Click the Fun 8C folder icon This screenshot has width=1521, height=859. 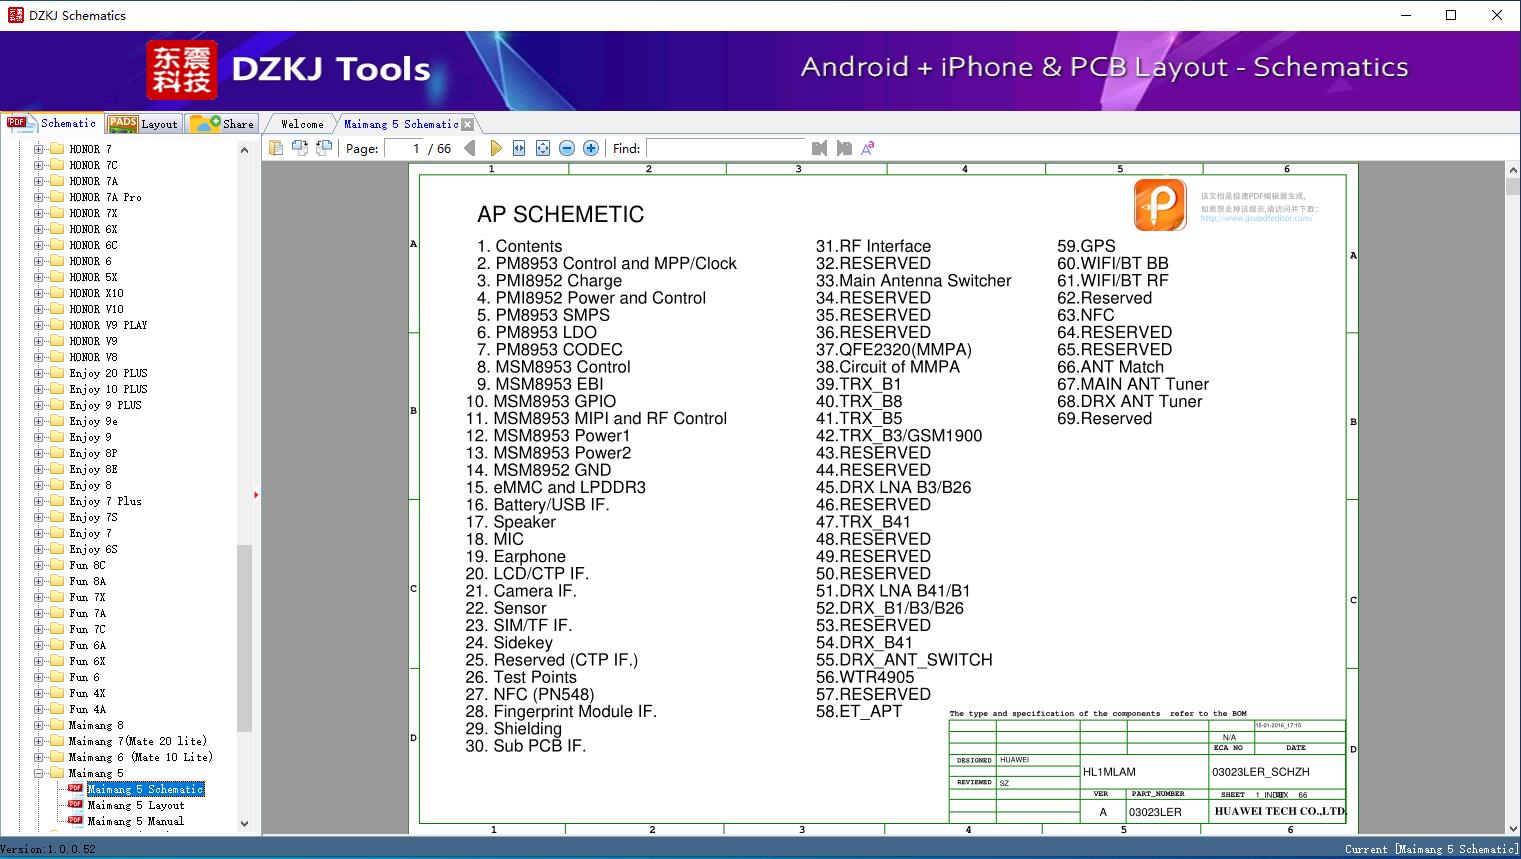pyautogui.click(x=57, y=565)
